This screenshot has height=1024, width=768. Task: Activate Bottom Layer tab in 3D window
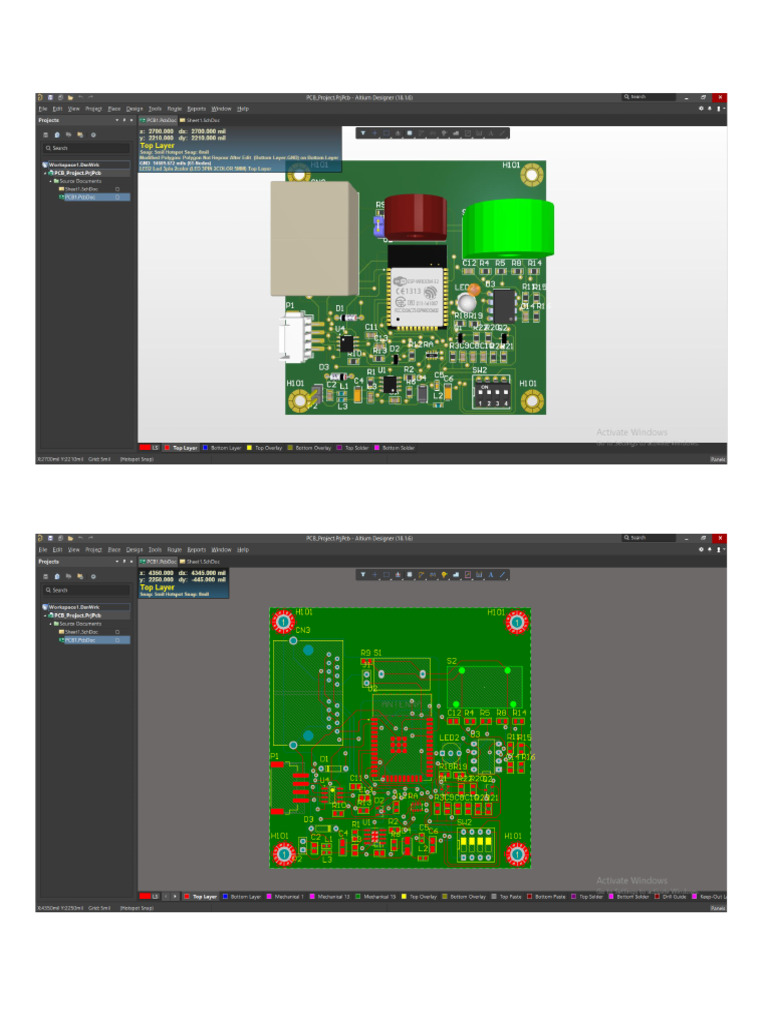pos(222,448)
